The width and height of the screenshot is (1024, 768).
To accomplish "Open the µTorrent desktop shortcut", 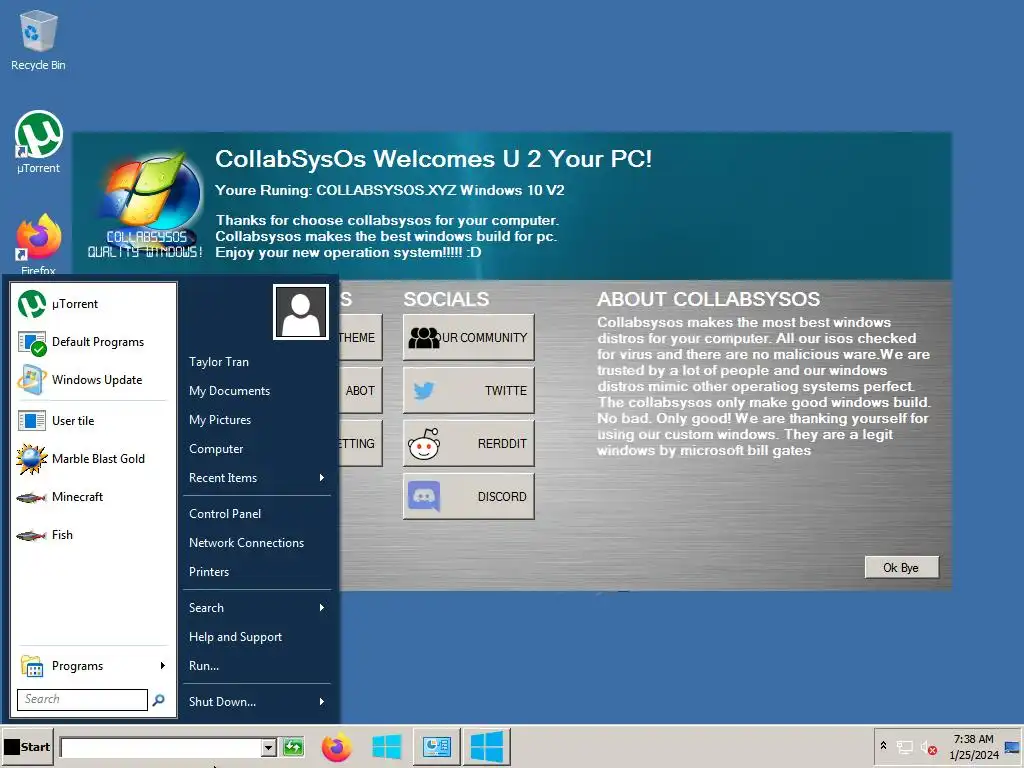I will point(38,142).
